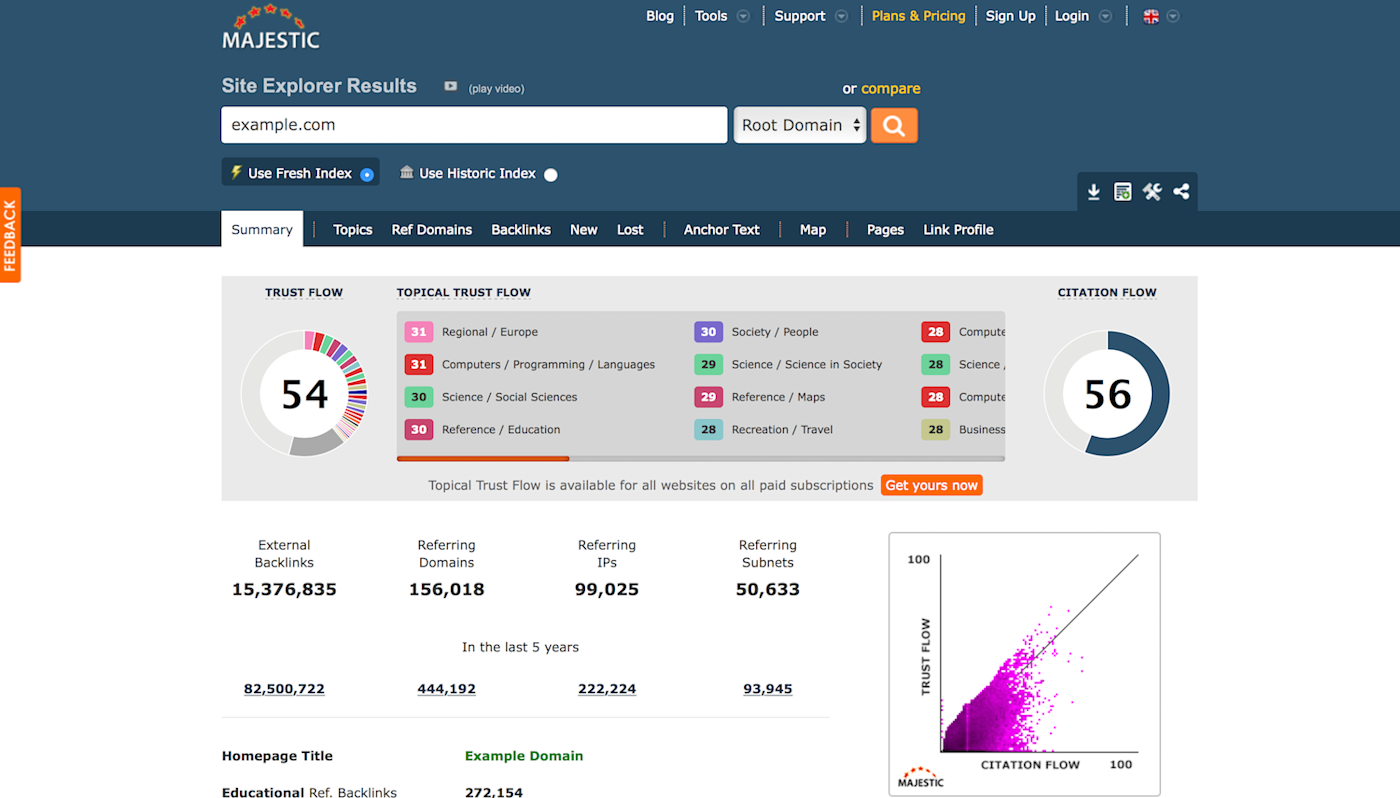Click the Science / Social Sciences topic
This screenshot has width=1400, height=798.
click(x=510, y=397)
